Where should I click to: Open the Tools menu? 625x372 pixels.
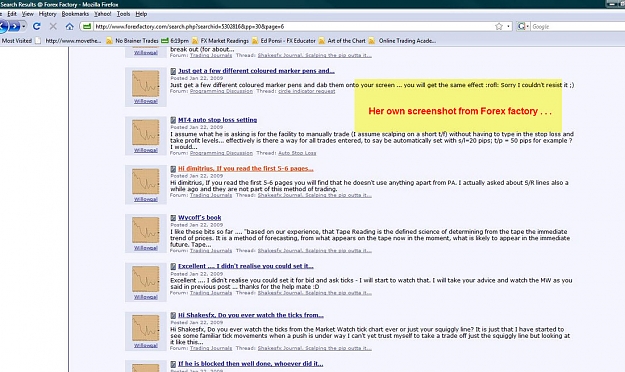123,14
